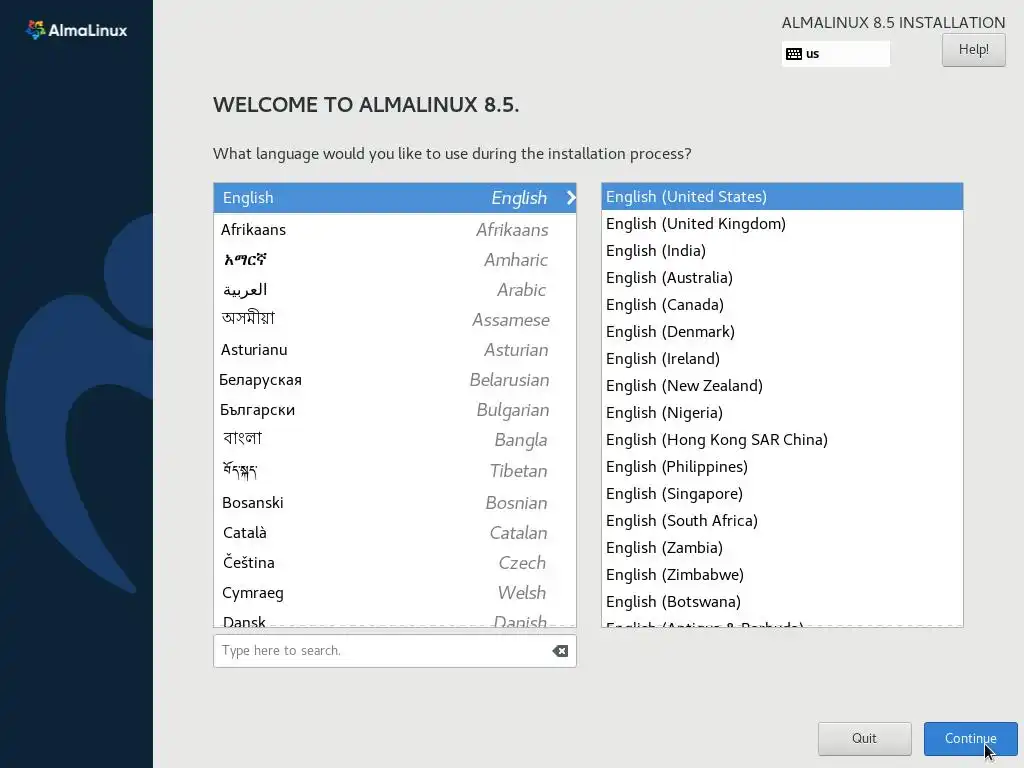Select Asturianu language row
This screenshot has width=1024, height=768.
tap(394, 350)
